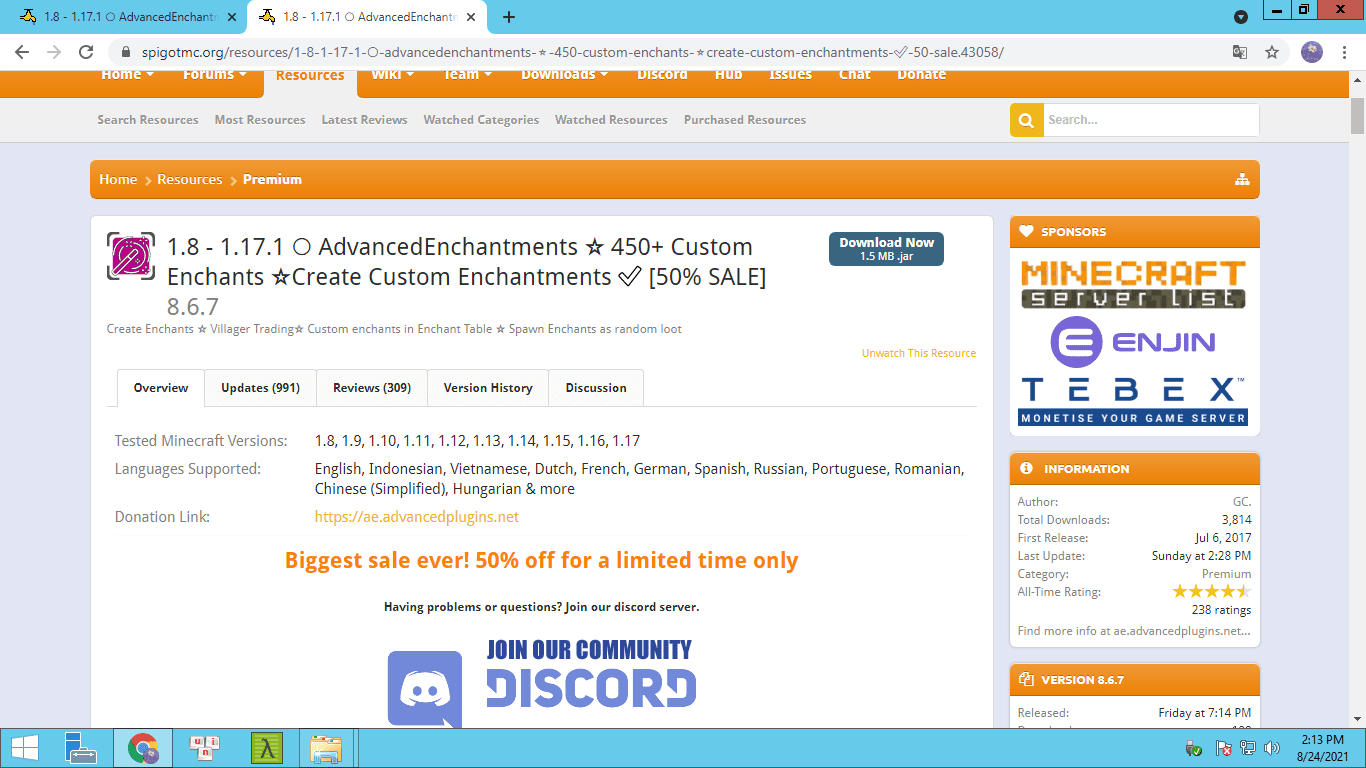
Task: Click the Home breadcrumb
Action: (x=118, y=180)
